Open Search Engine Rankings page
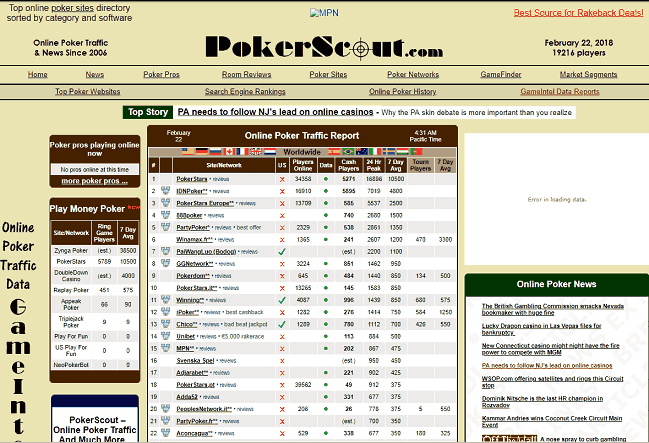Viewport: 649px width, 443px height. (x=245, y=91)
